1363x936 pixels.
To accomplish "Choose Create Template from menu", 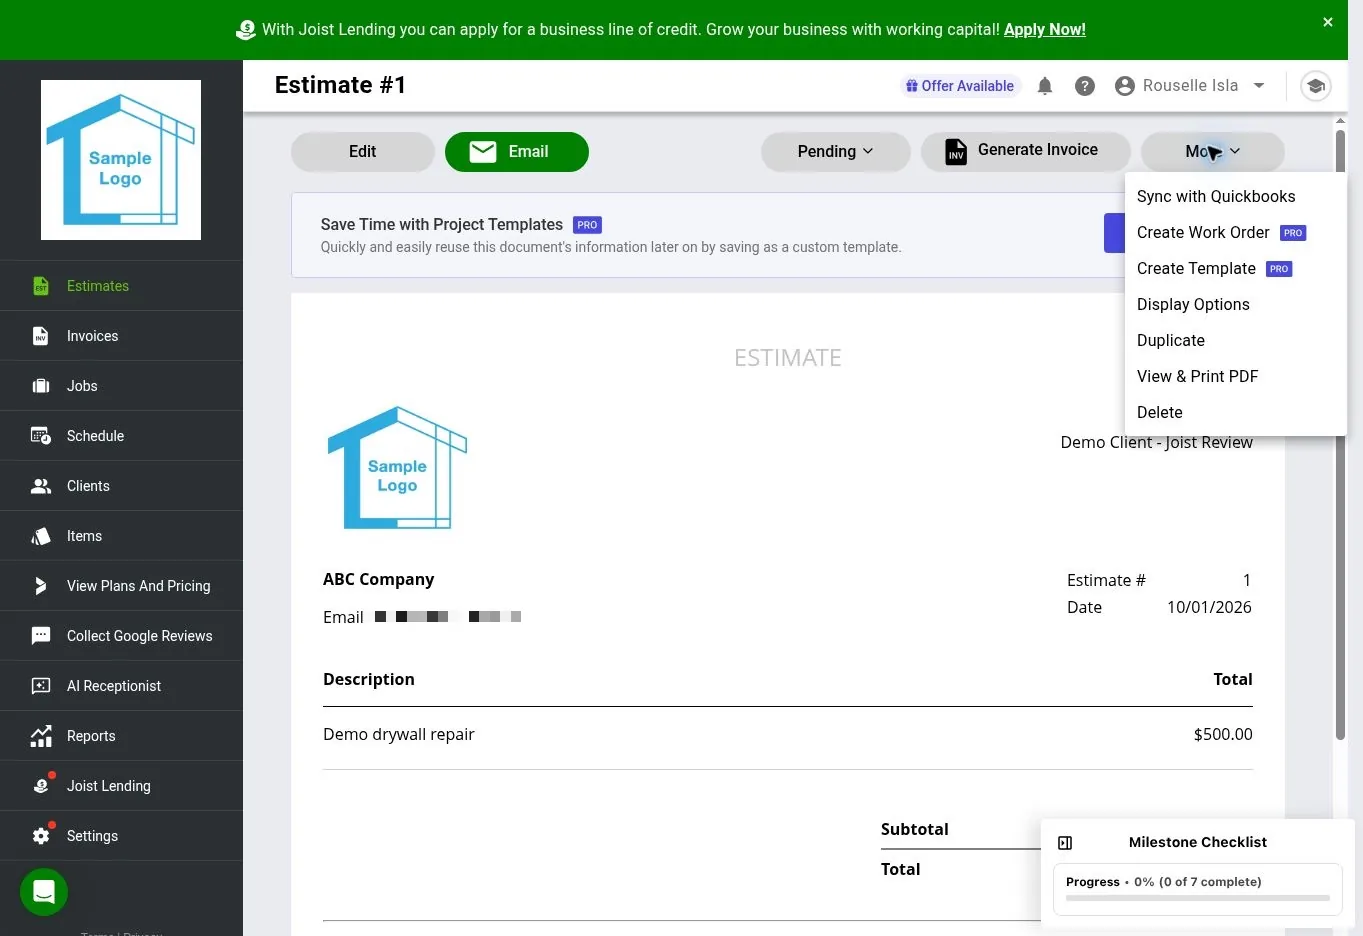I will coord(1214,269).
